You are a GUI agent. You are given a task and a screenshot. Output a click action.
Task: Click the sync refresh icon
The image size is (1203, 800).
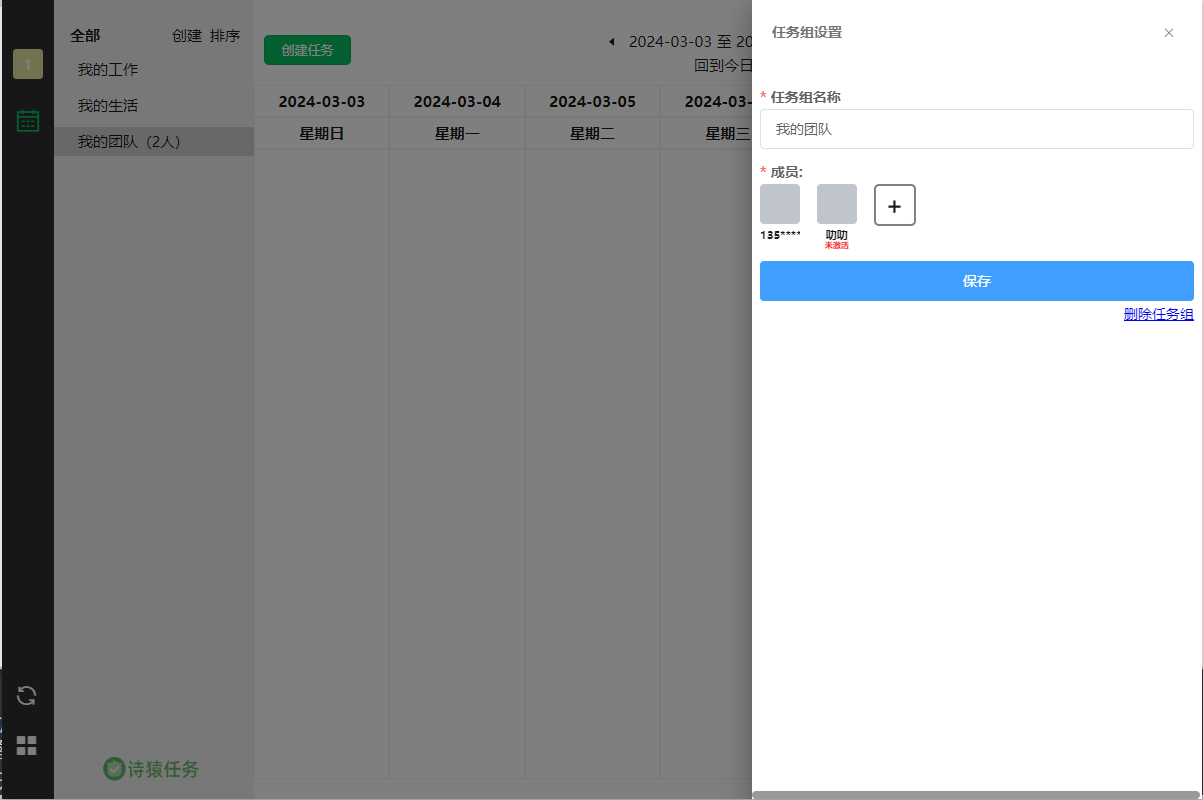pyautogui.click(x=27, y=696)
